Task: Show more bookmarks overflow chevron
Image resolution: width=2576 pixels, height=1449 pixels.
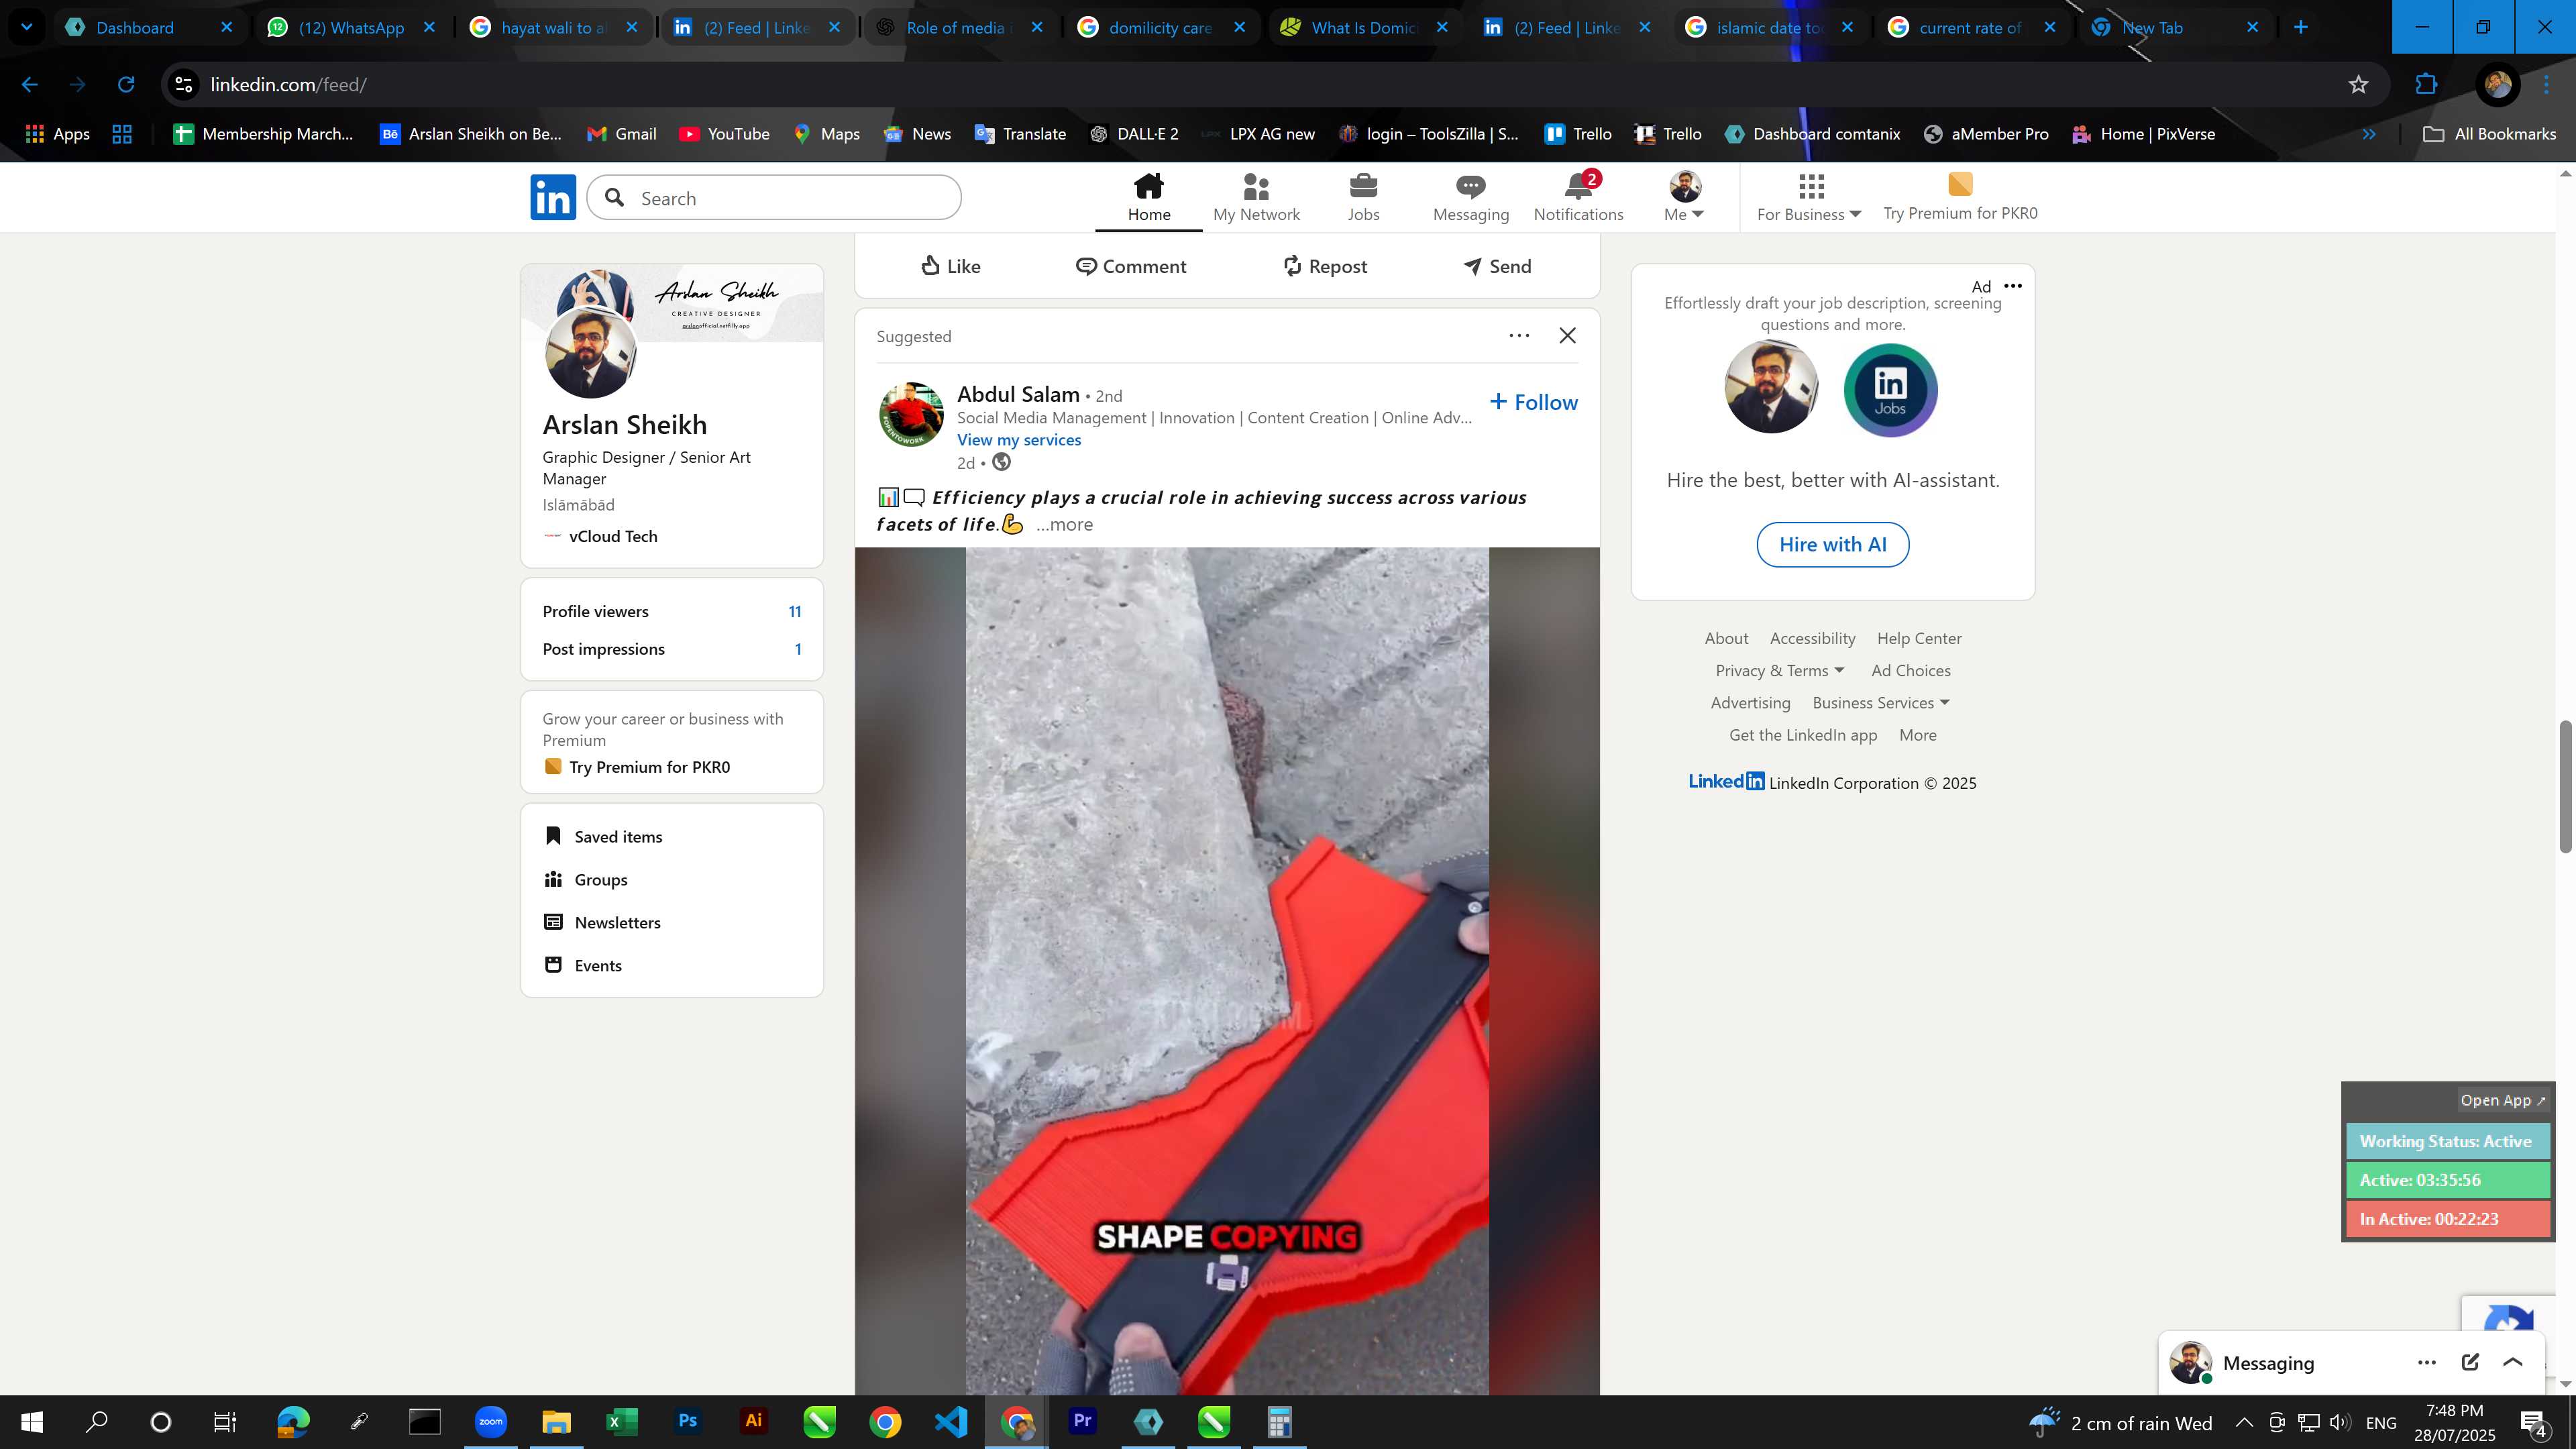Action: 2368,134
